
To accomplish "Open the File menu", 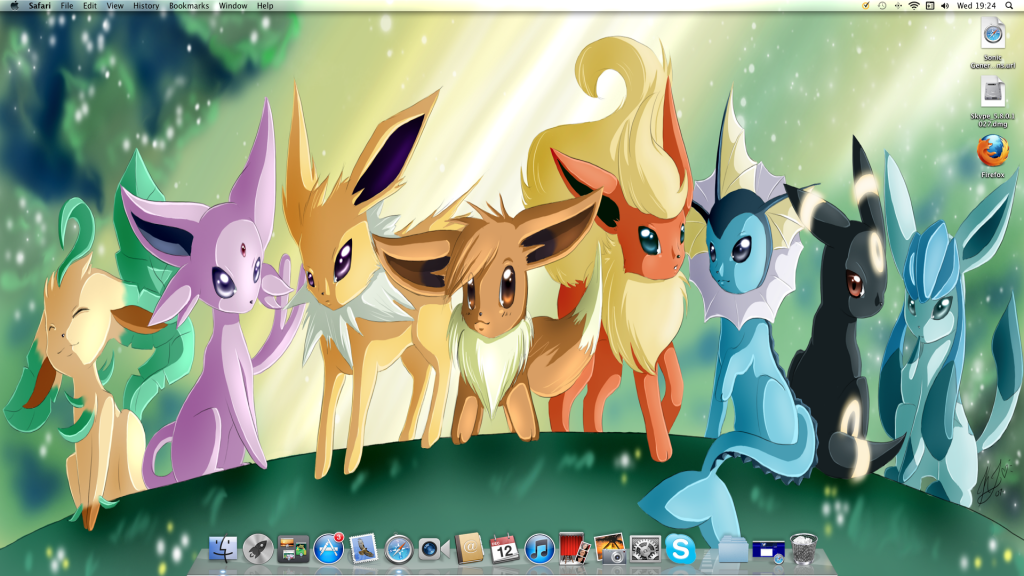I will 67,6.
